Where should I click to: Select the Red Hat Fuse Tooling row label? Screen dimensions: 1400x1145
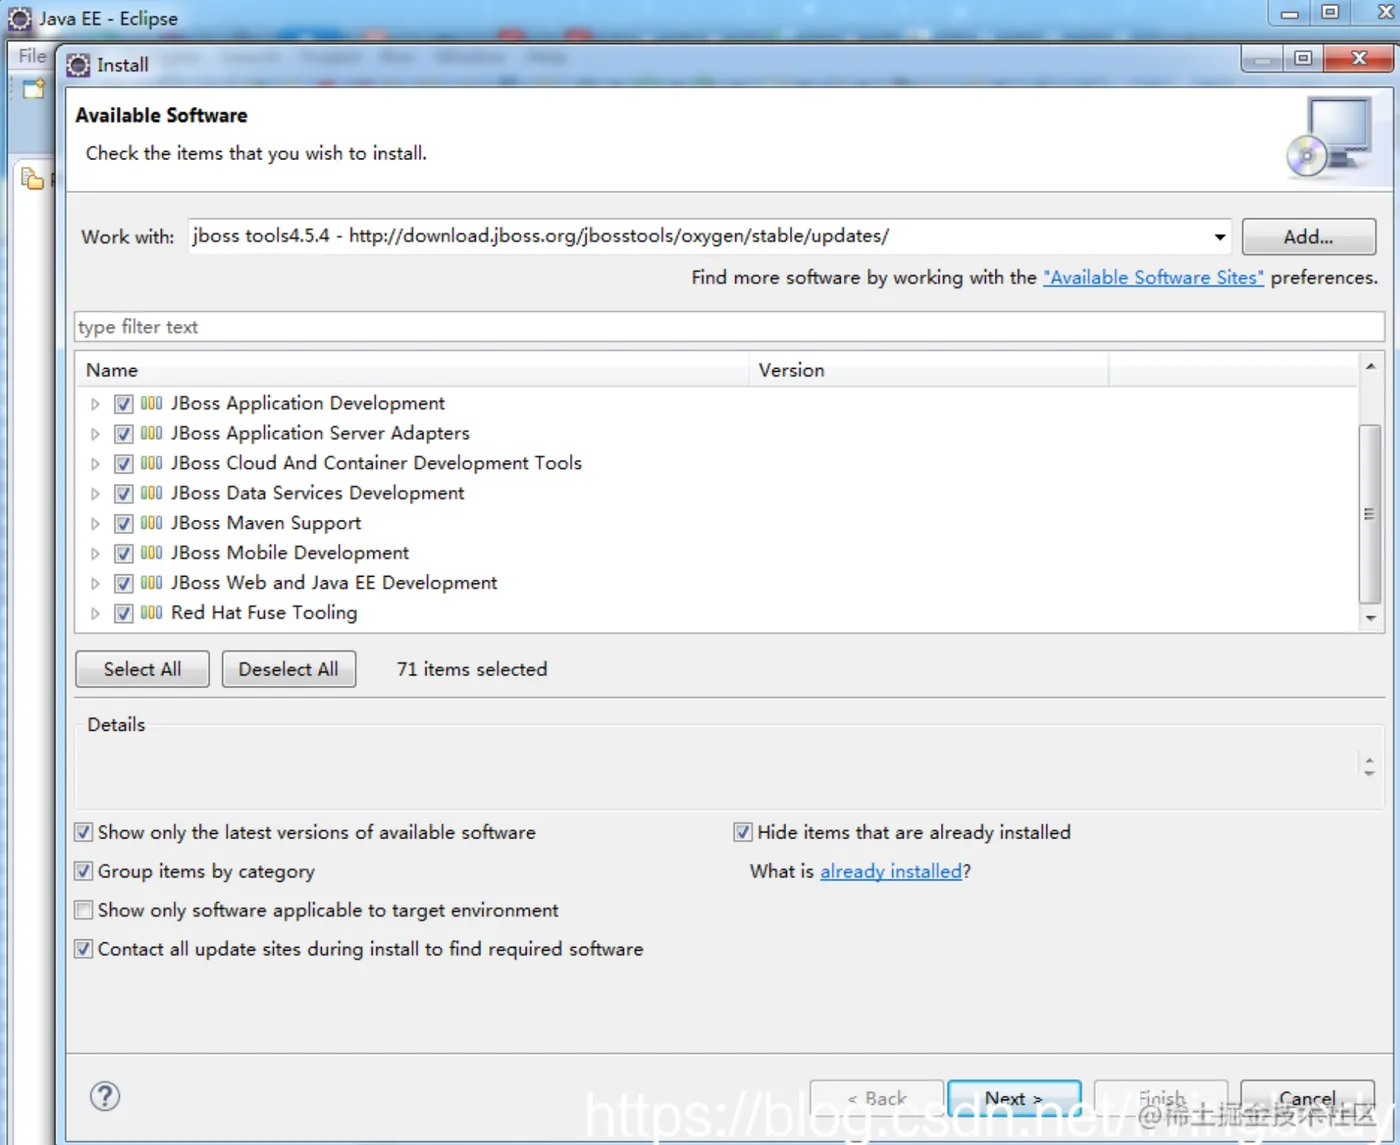pyautogui.click(x=264, y=613)
